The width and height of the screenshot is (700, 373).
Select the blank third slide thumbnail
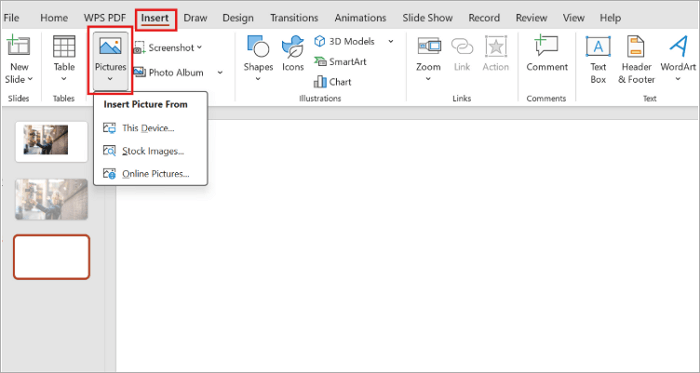pos(51,257)
